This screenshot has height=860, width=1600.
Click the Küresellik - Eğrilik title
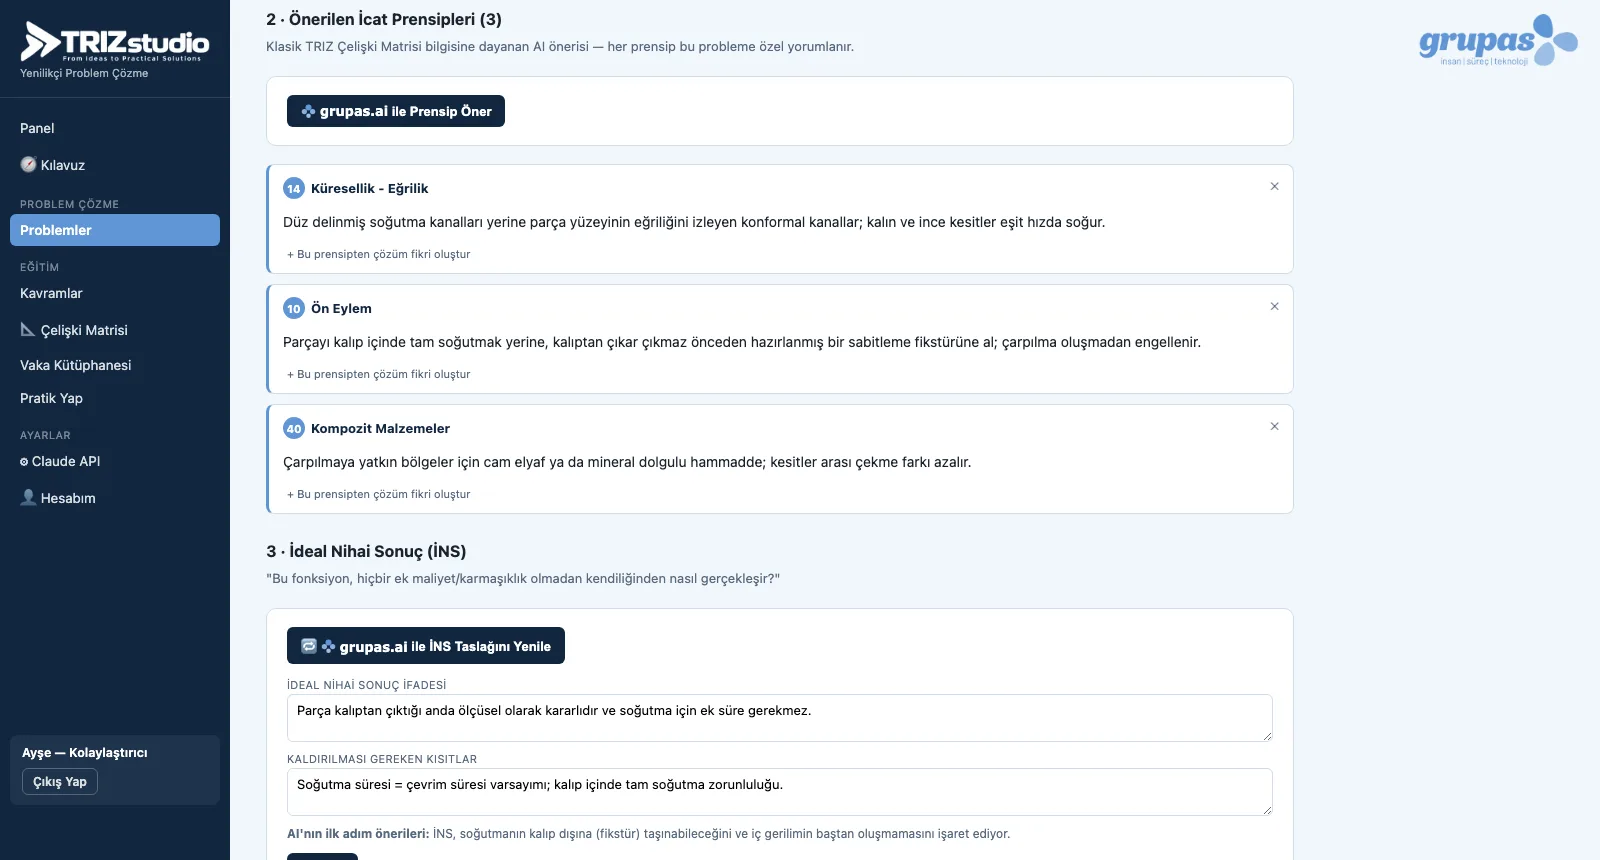click(x=369, y=188)
